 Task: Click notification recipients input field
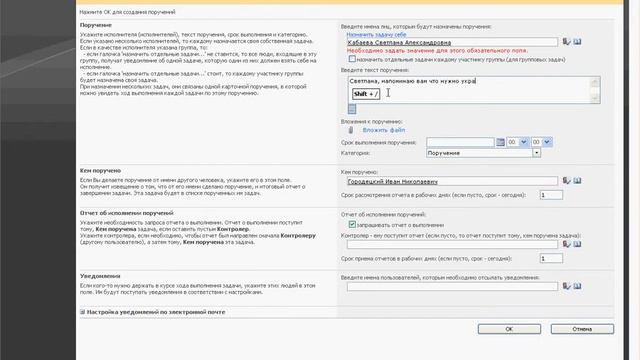pyautogui.click(x=452, y=287)
